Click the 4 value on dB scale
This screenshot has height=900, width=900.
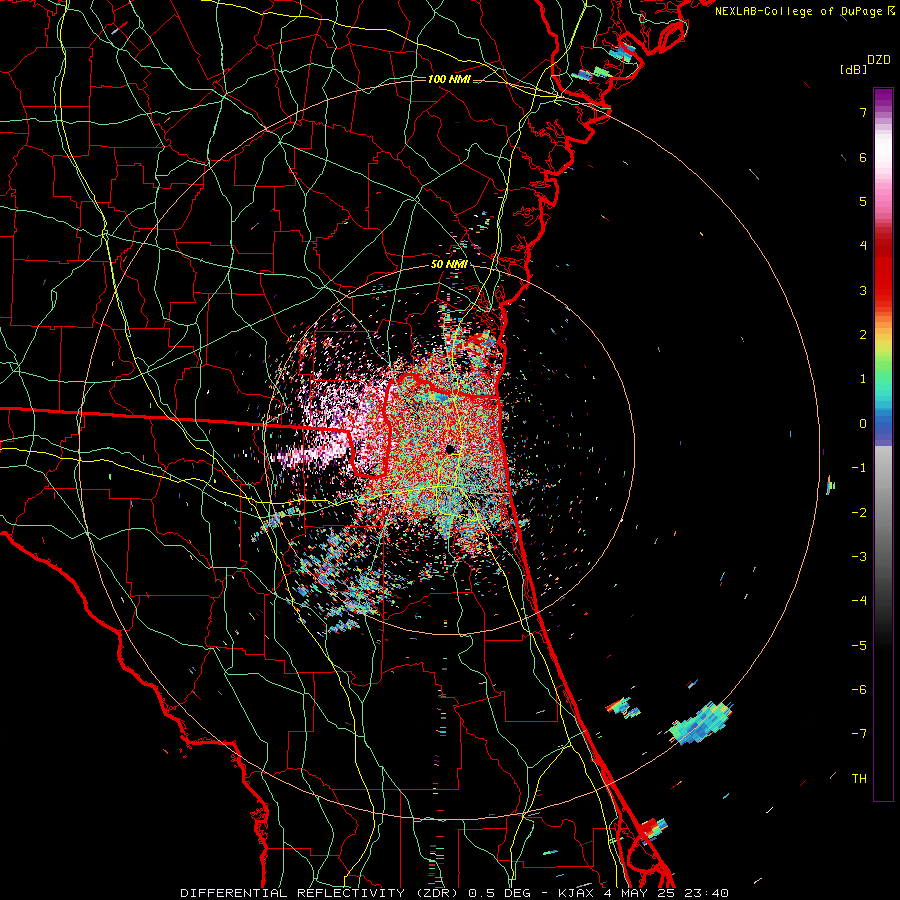(x=863, y=246)
